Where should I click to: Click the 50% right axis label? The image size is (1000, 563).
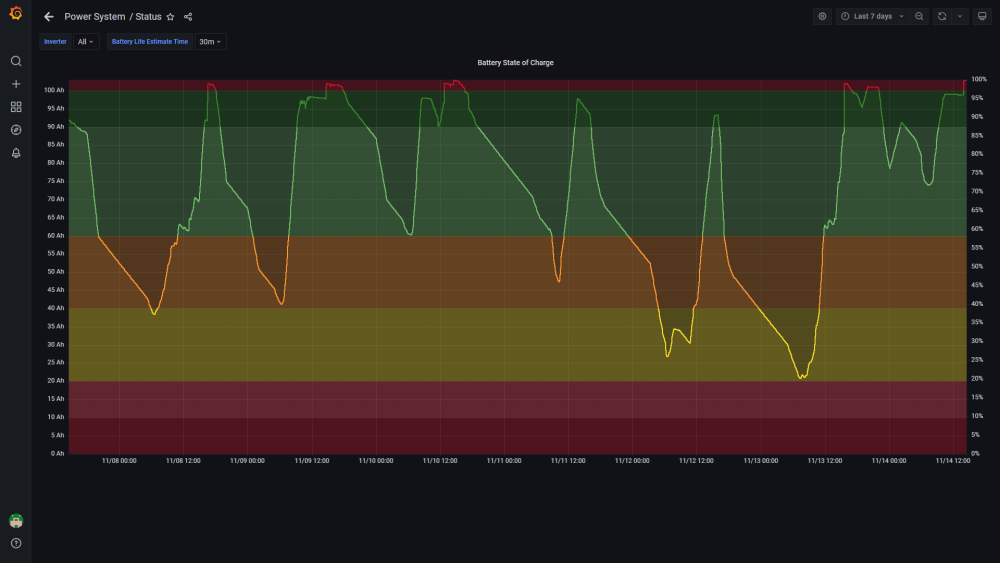977,267
